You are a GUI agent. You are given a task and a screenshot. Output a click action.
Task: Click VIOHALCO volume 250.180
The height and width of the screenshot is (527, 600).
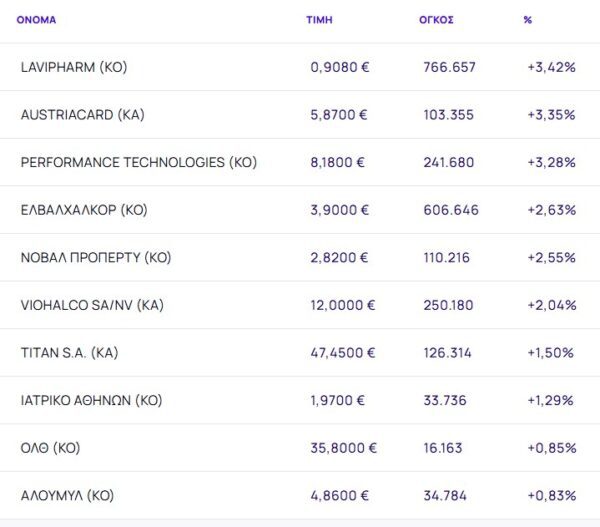[x=449, y=305]
